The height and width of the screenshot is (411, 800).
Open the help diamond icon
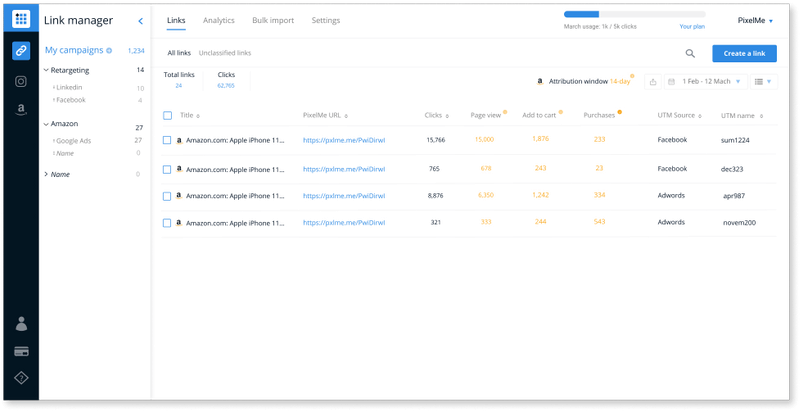tap(21, 378)
